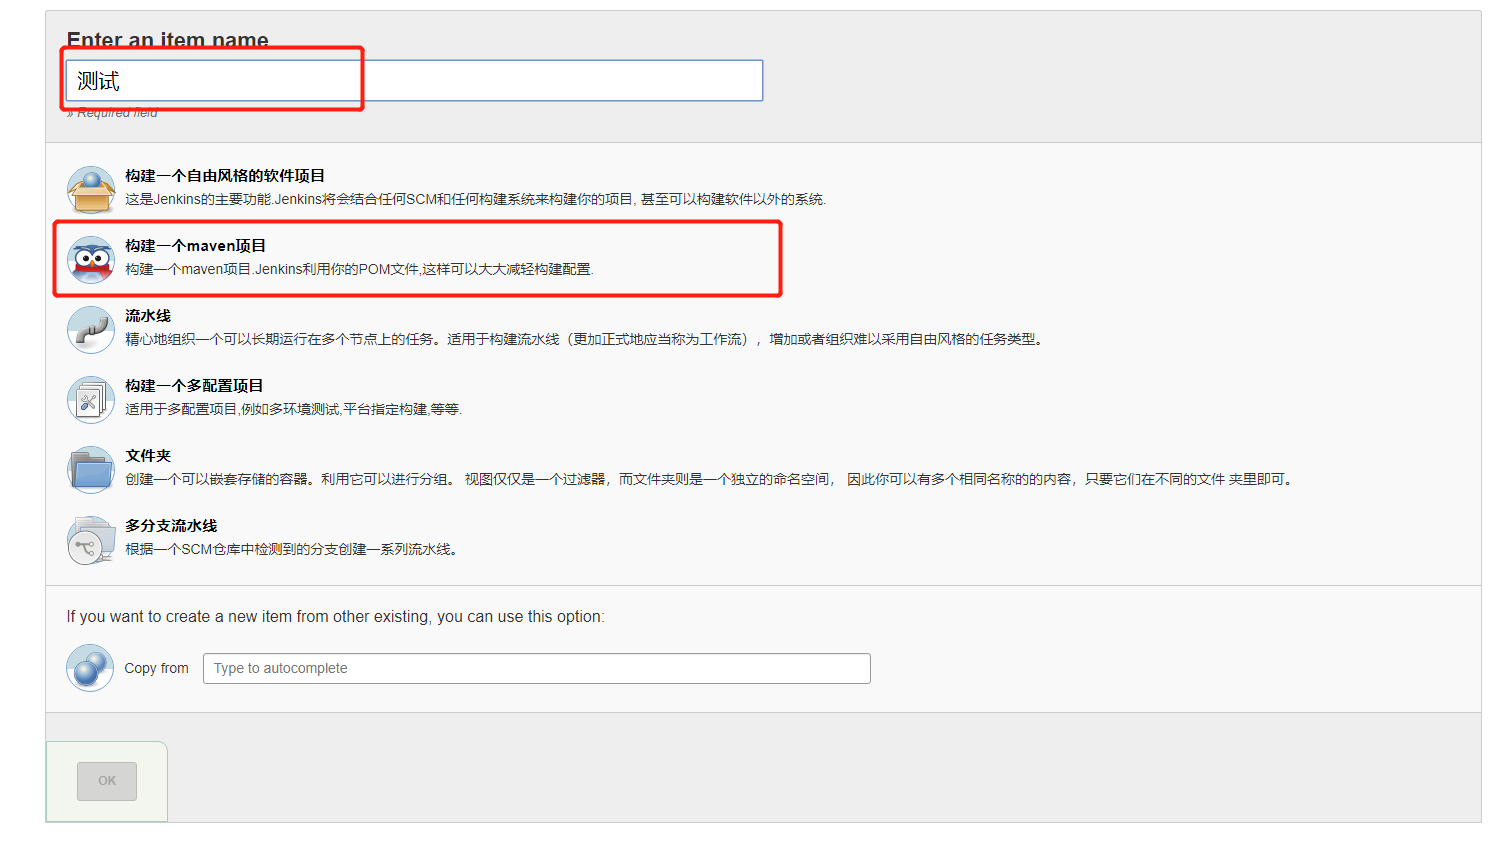The image size is (1498, 849).
Task: Click the Maven description mentioning POM文件
Action: tap(359, 269)
